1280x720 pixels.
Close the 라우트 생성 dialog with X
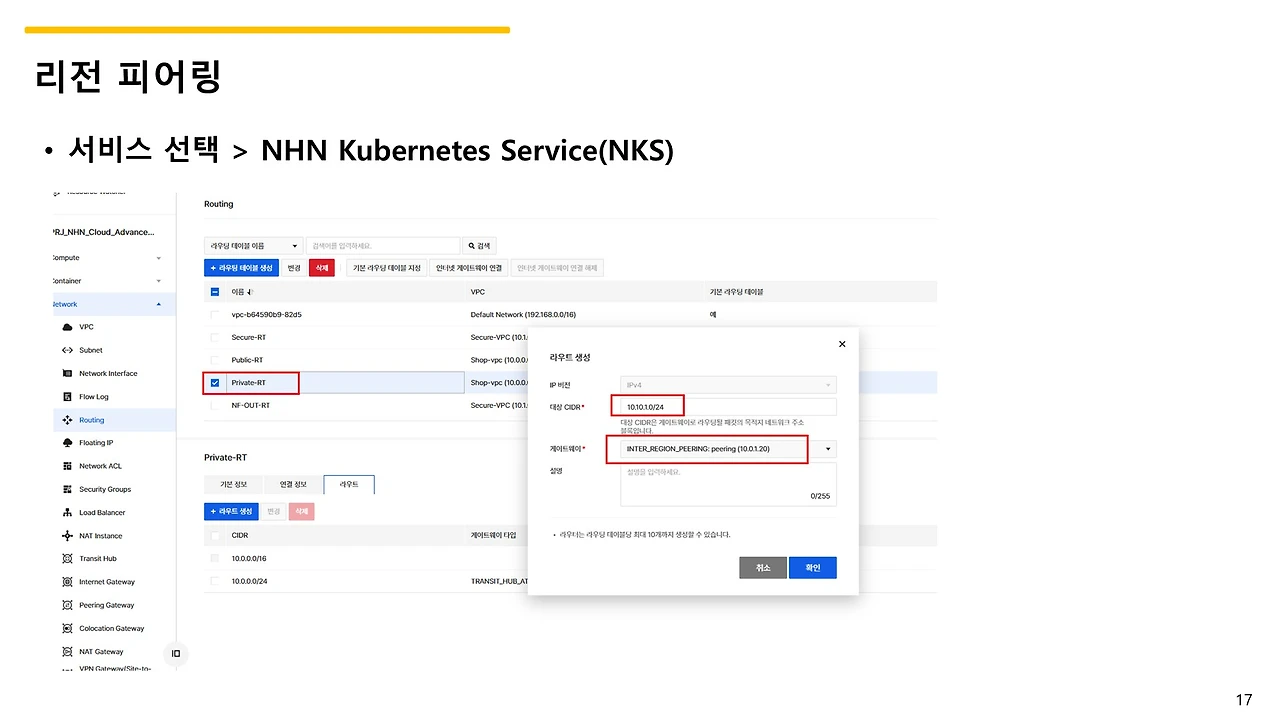pyautogui.click(x=842, y=344)
